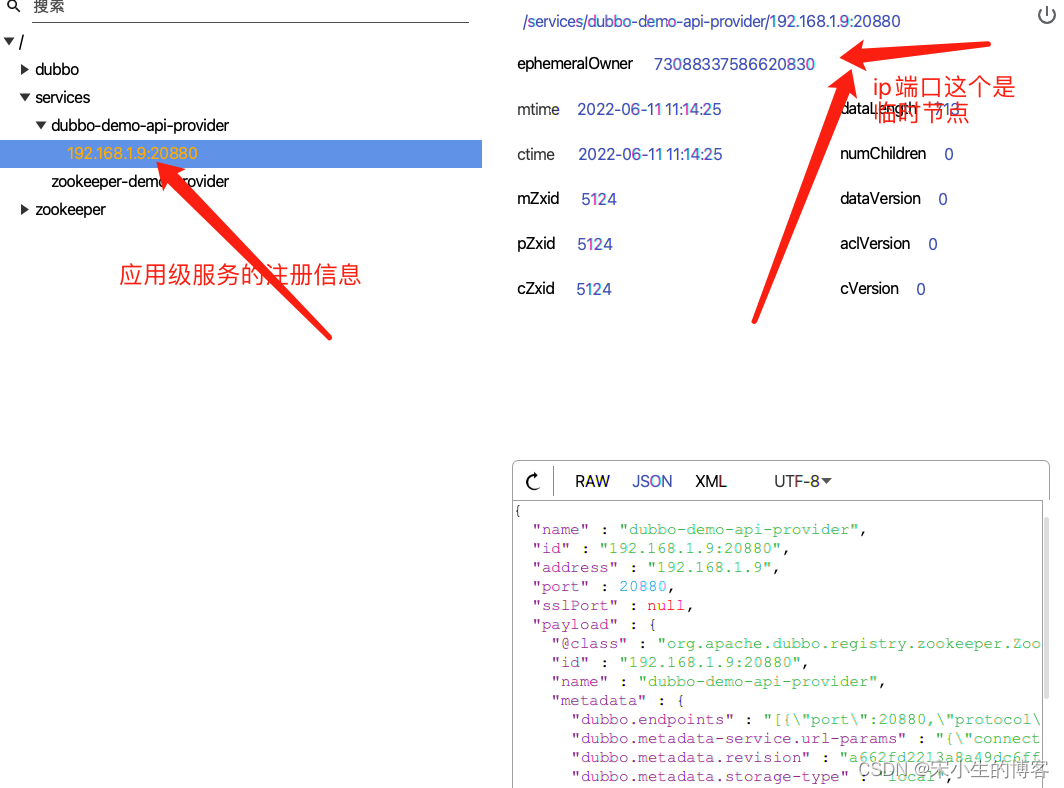
Task: Click the ephemeralOwner value
Action: (x=734, y=64)
